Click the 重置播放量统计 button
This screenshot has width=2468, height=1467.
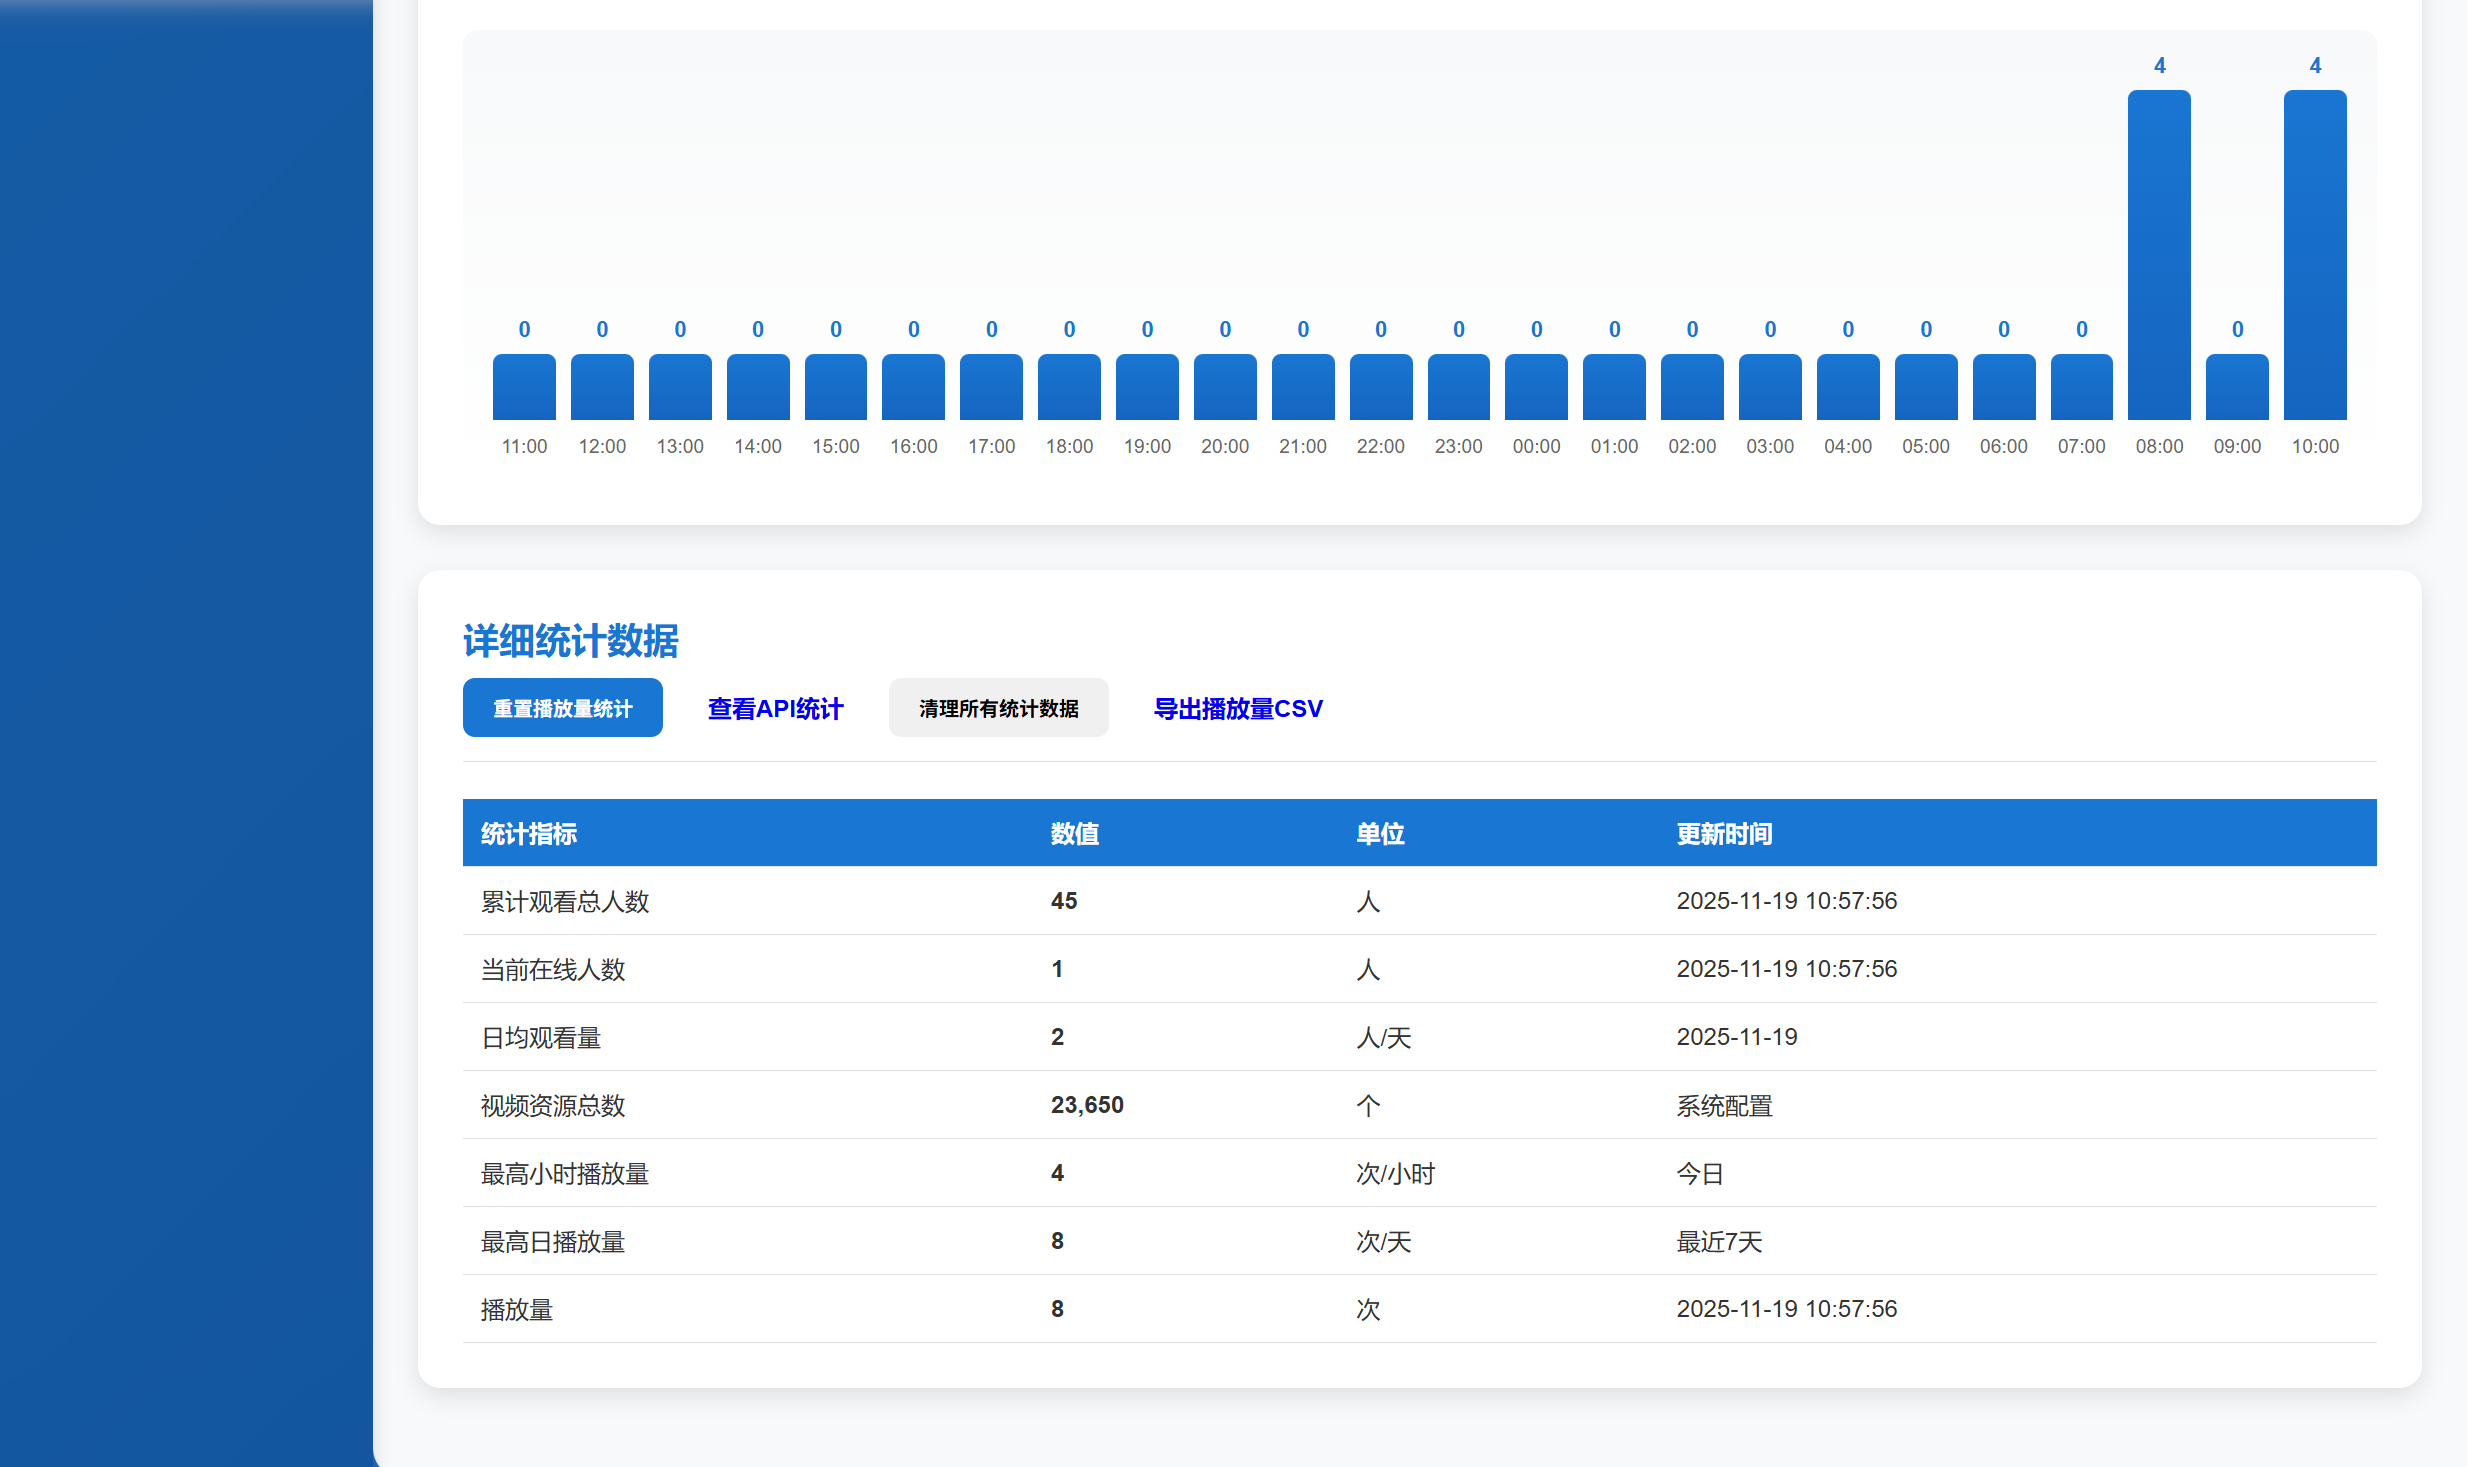(x=562, y=707)
